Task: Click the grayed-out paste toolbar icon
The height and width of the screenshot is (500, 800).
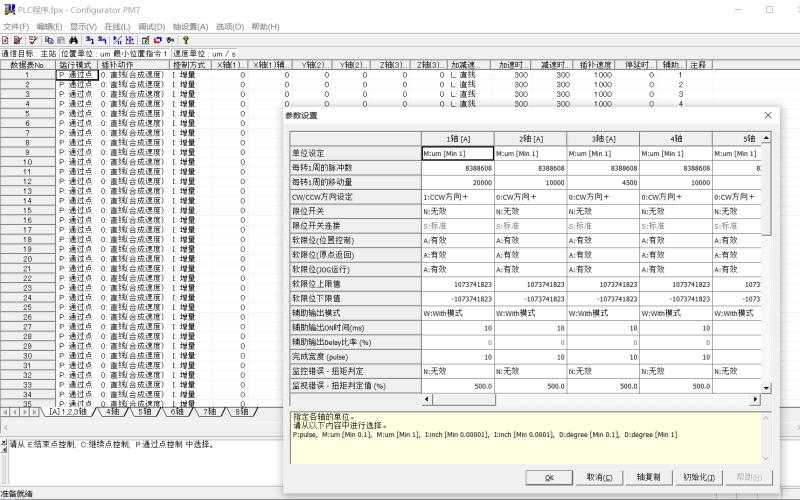Action: click(x=61, y=40)
